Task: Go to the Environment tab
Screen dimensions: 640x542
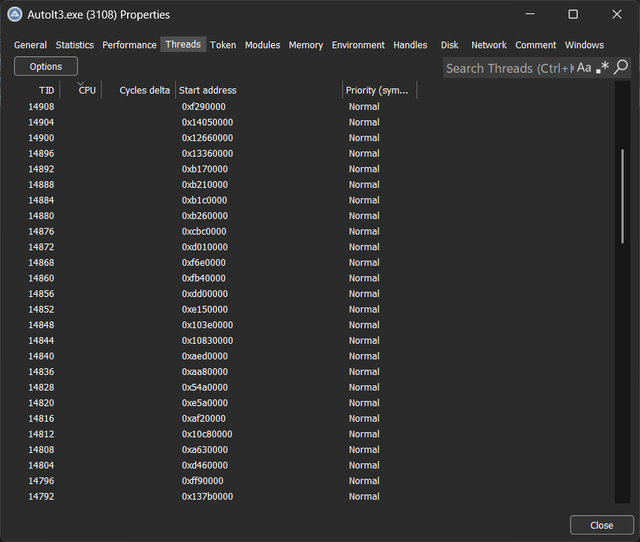Action: pos(358,45)
